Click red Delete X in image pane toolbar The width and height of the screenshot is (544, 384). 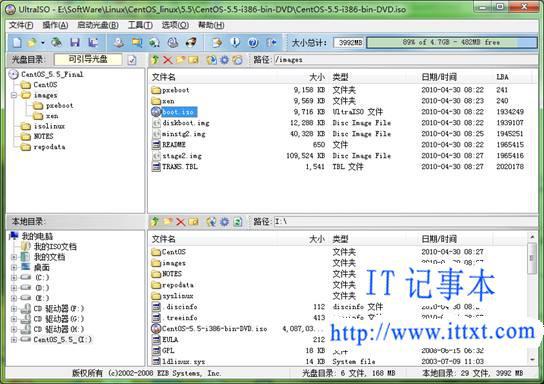pyautogui.click(x=168, y=60)
